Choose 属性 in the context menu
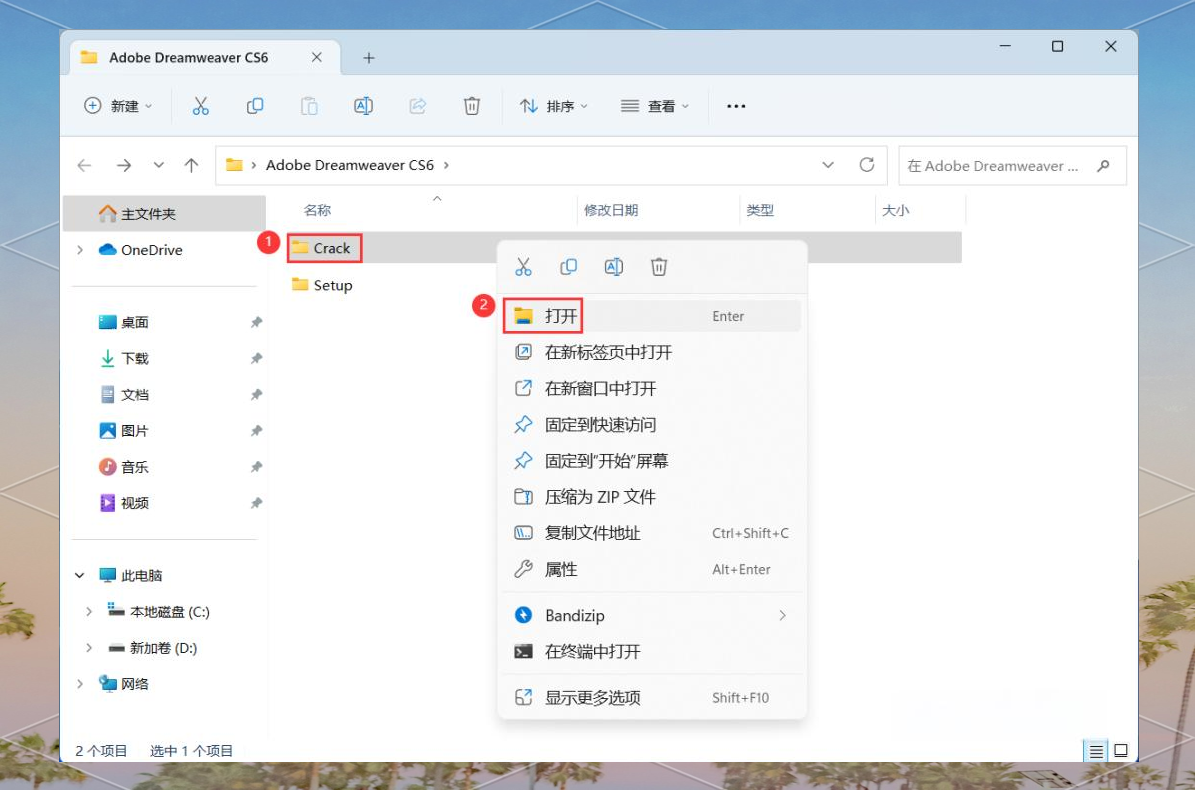 point(652,569)
